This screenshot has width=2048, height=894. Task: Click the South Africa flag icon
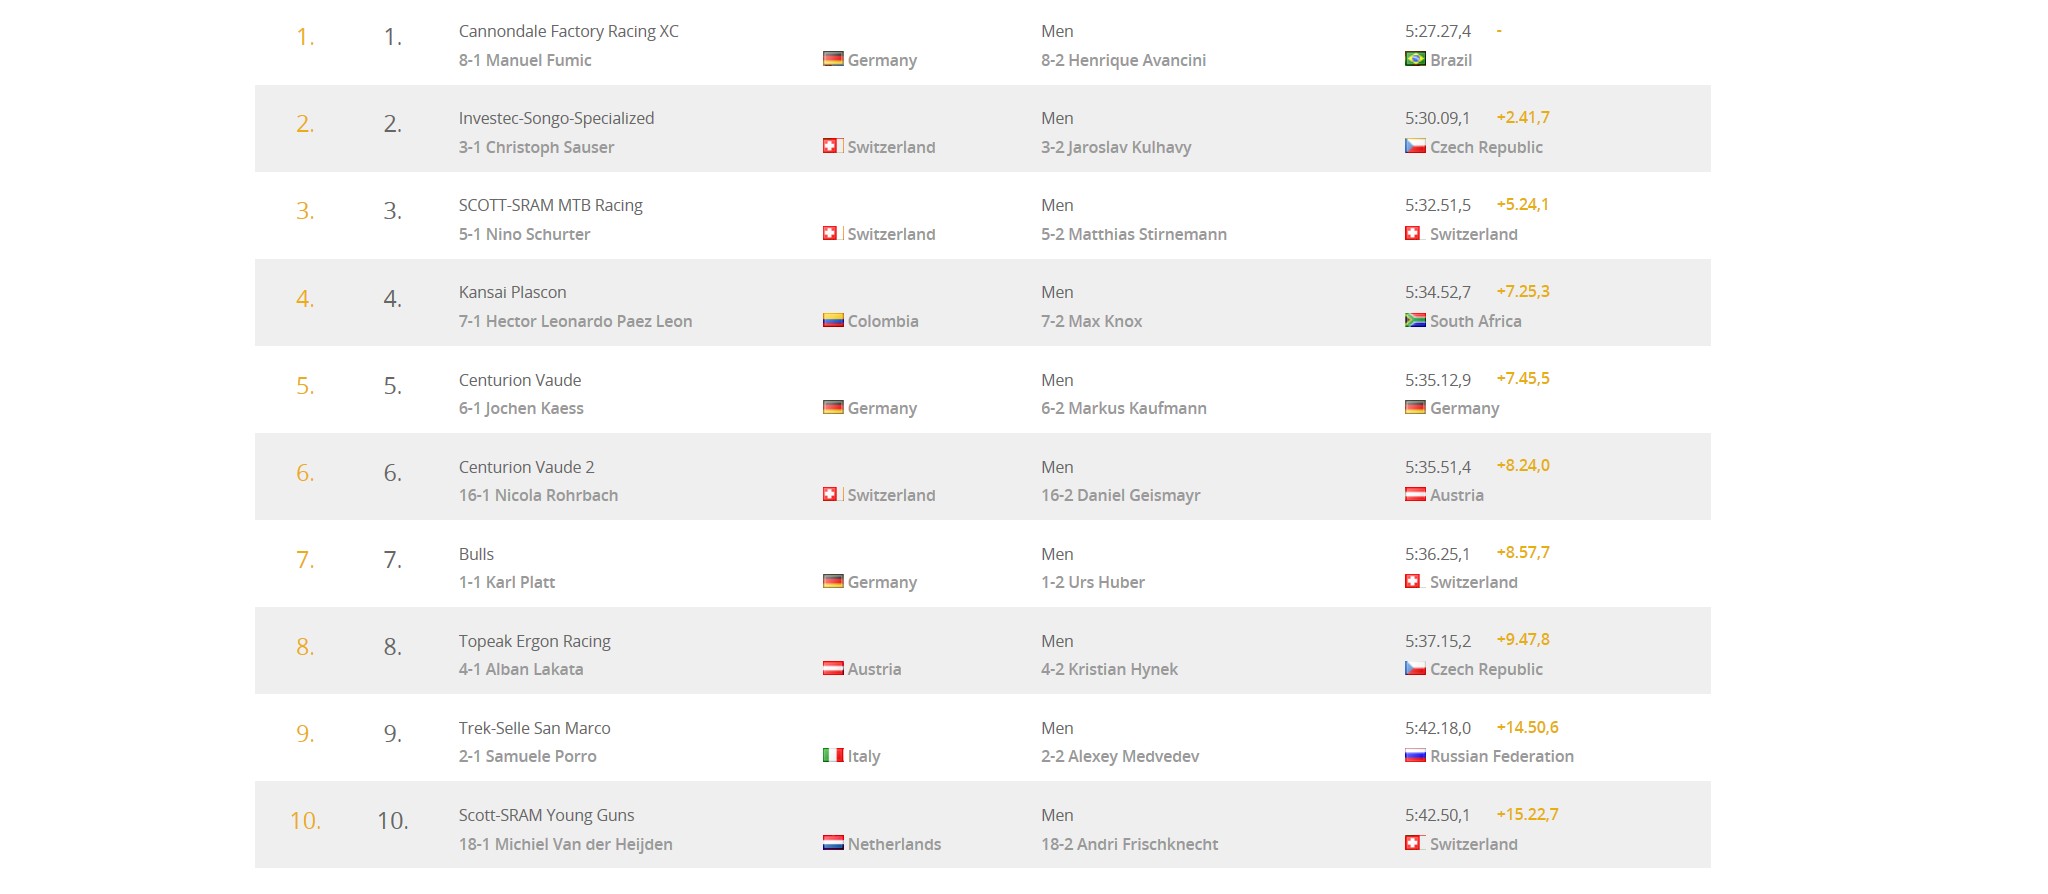(x=1415, y=320)
